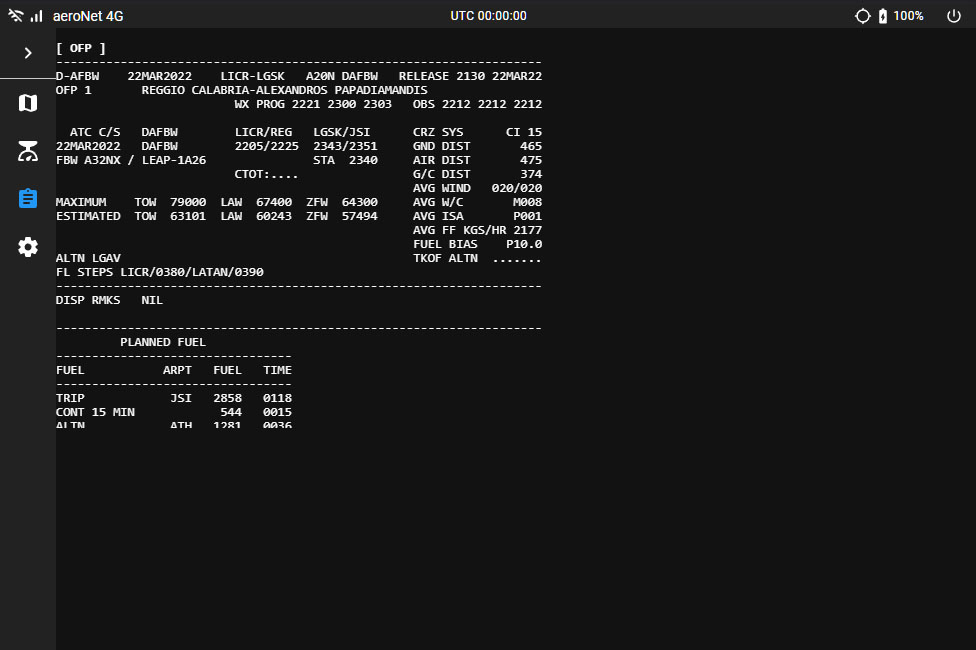Click the cellular signal bars icon
Viewport: 976px width, 650px height.
tap(37, 16)
